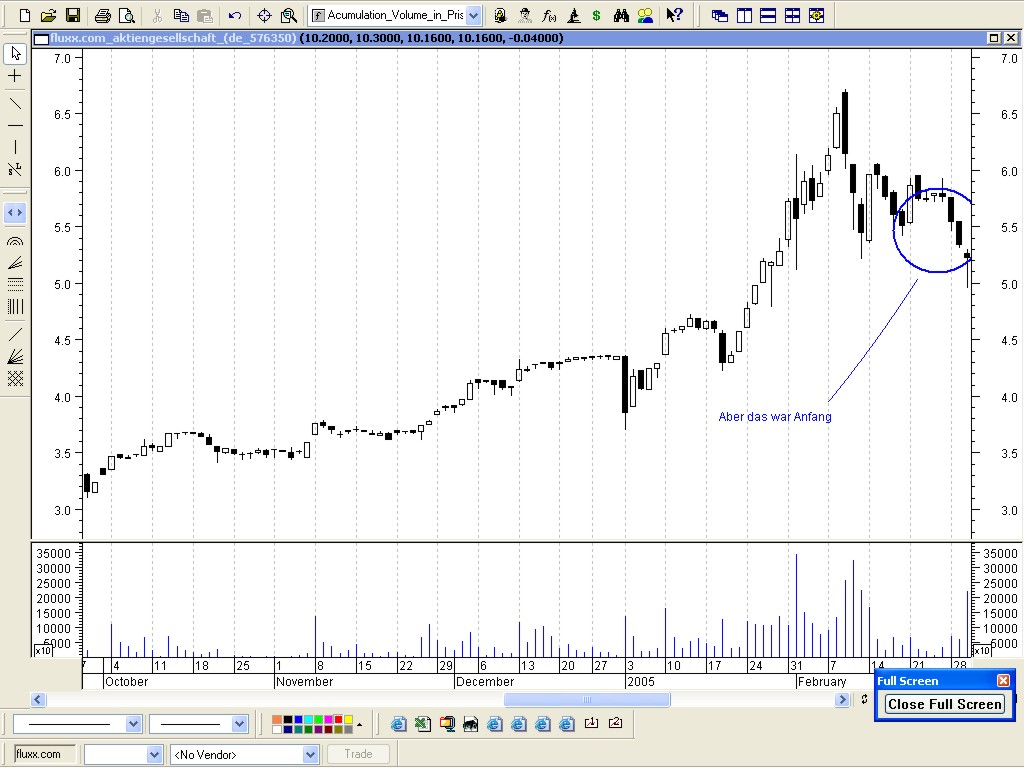
Task: Activate the trendline drawing tool
Action: pyautogui.click(x=14, y=103)
